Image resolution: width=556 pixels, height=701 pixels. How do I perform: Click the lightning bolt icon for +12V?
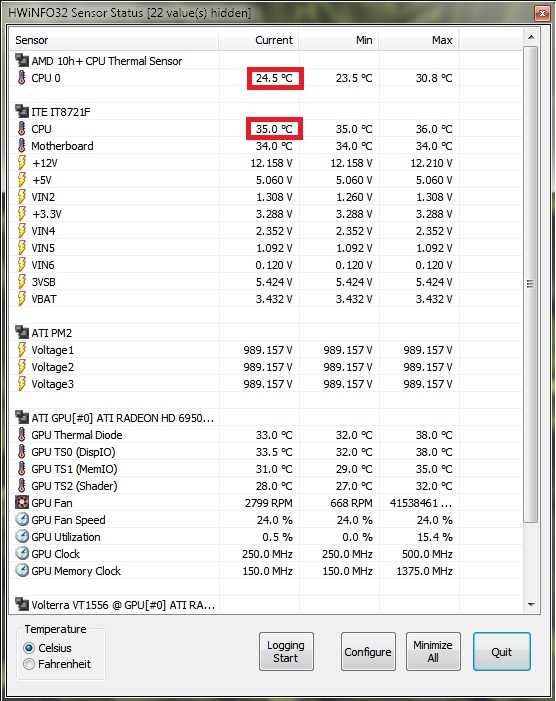pos(21,162)
